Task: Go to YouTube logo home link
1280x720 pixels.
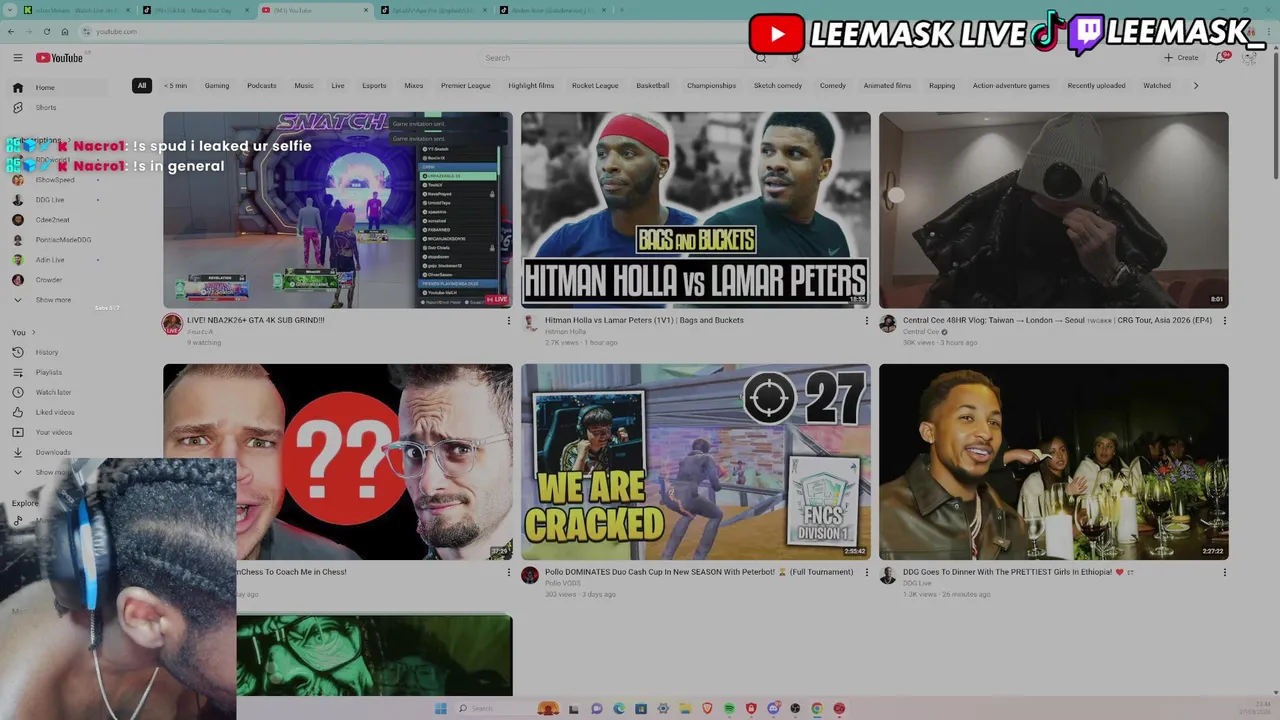Action: point(59,58)
